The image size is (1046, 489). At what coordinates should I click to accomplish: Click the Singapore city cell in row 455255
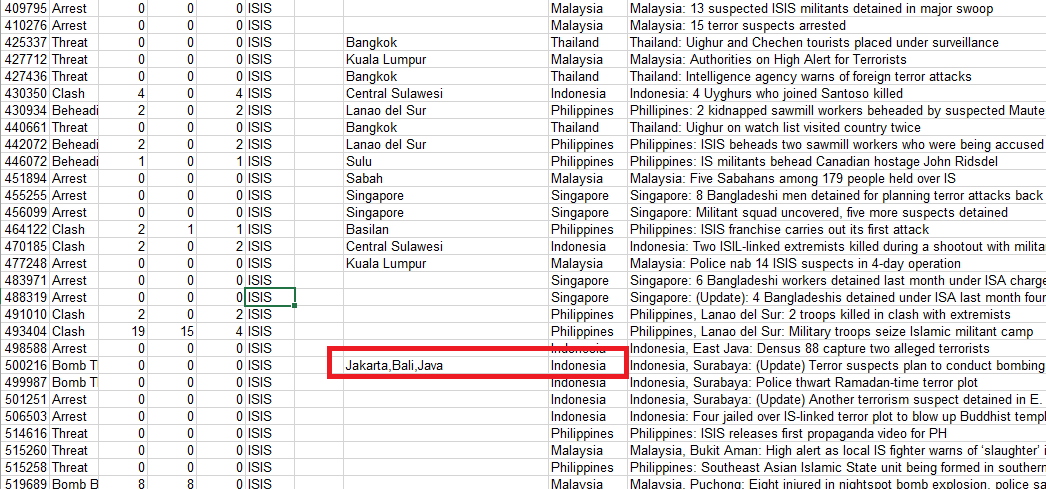(445, 195)
